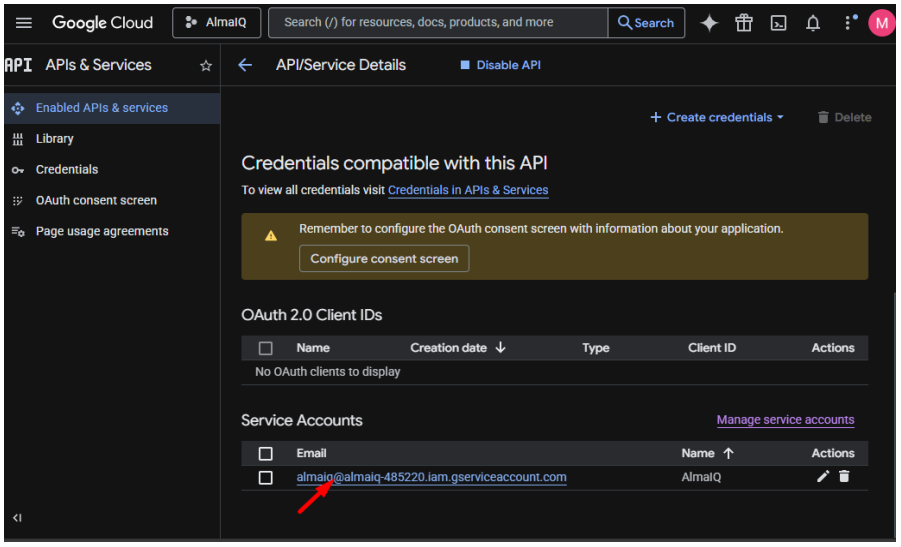Click Disable API
The width and height of the screenshot is (901, 547).
pyautogui.click(x=500, y=65)
